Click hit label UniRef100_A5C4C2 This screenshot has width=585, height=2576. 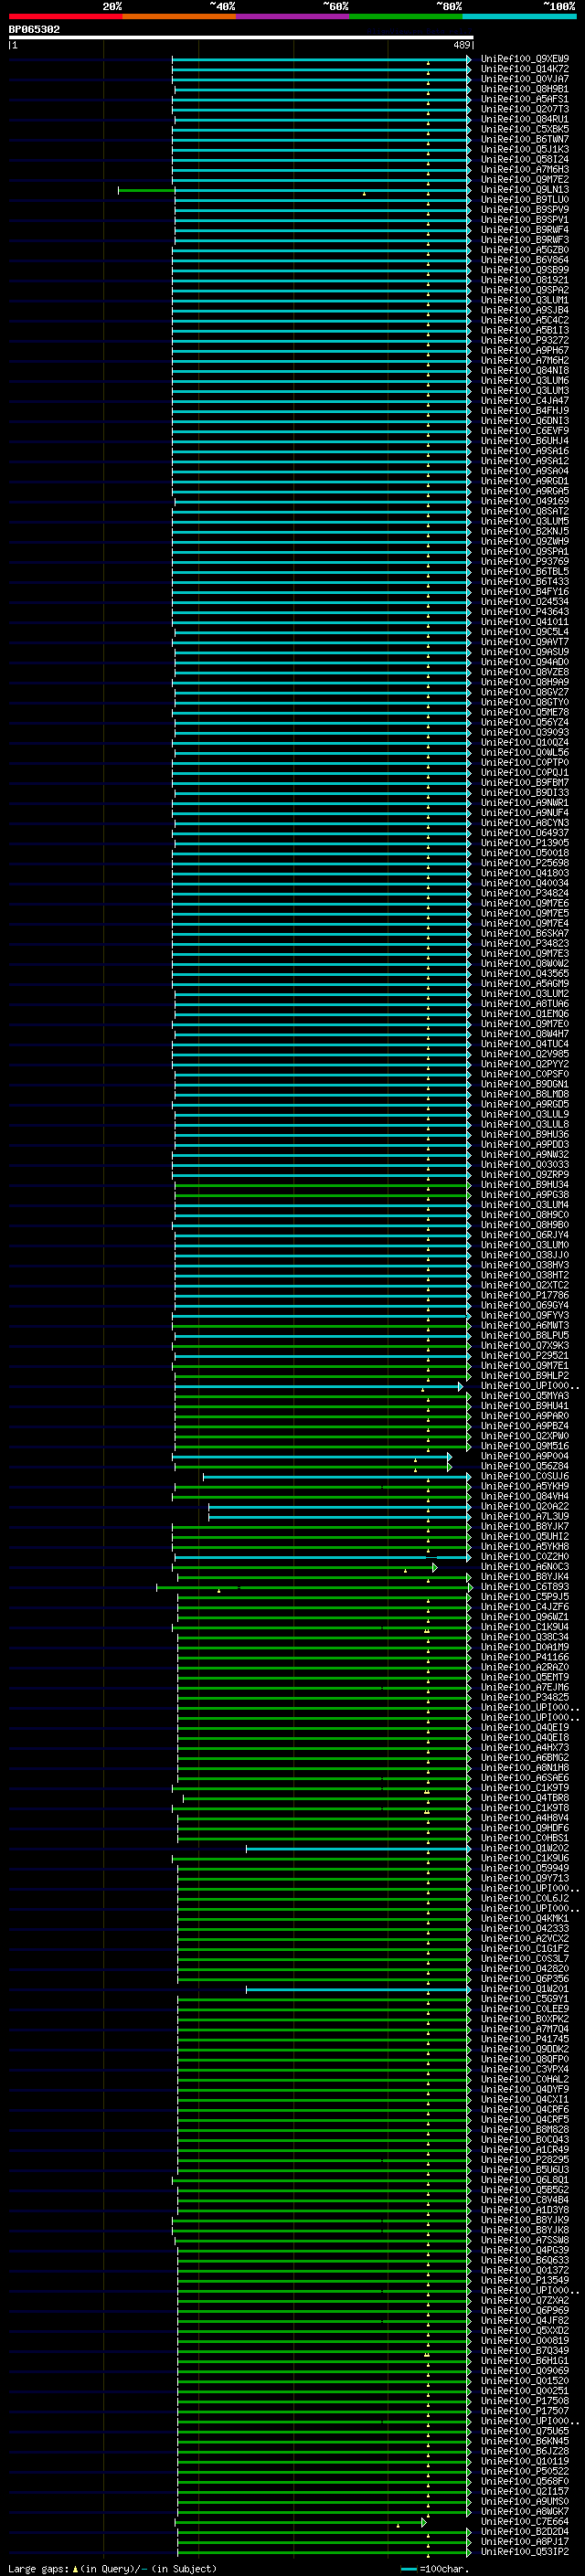click(x=525, y=320)
